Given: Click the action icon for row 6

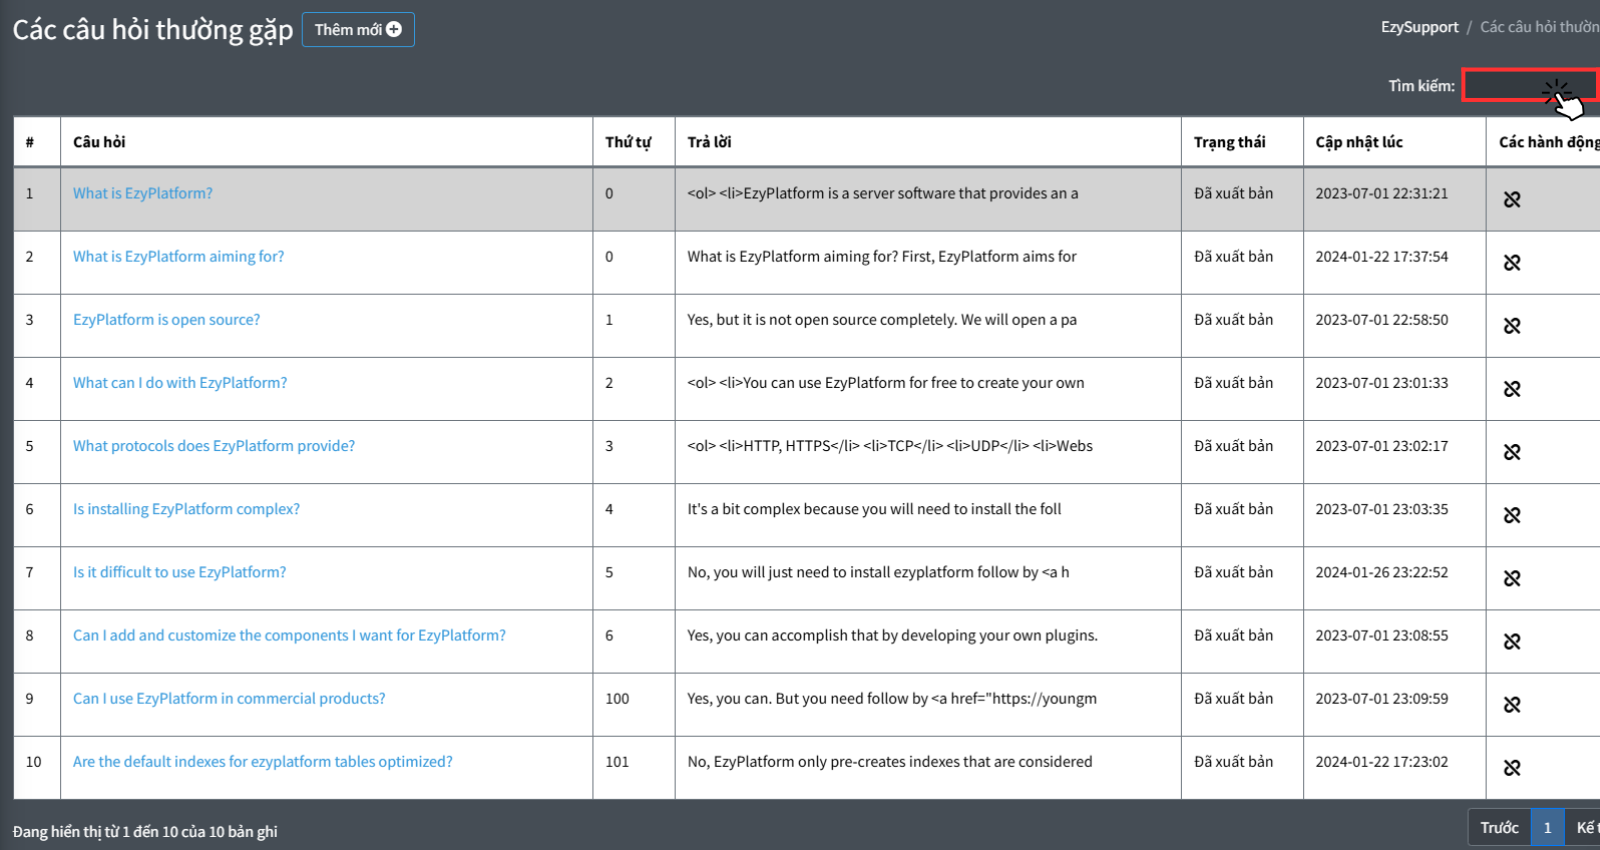Looking at the screenshot, I should pos(1512,515).
